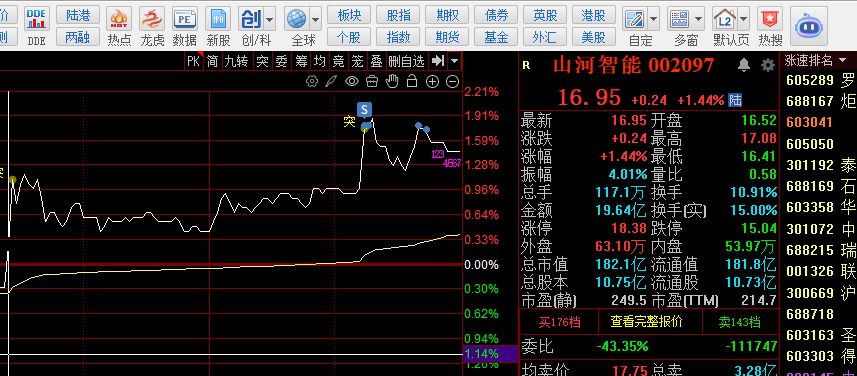Open the 龙虎 ranking icon
857x376 pixels.
(152, 20)
